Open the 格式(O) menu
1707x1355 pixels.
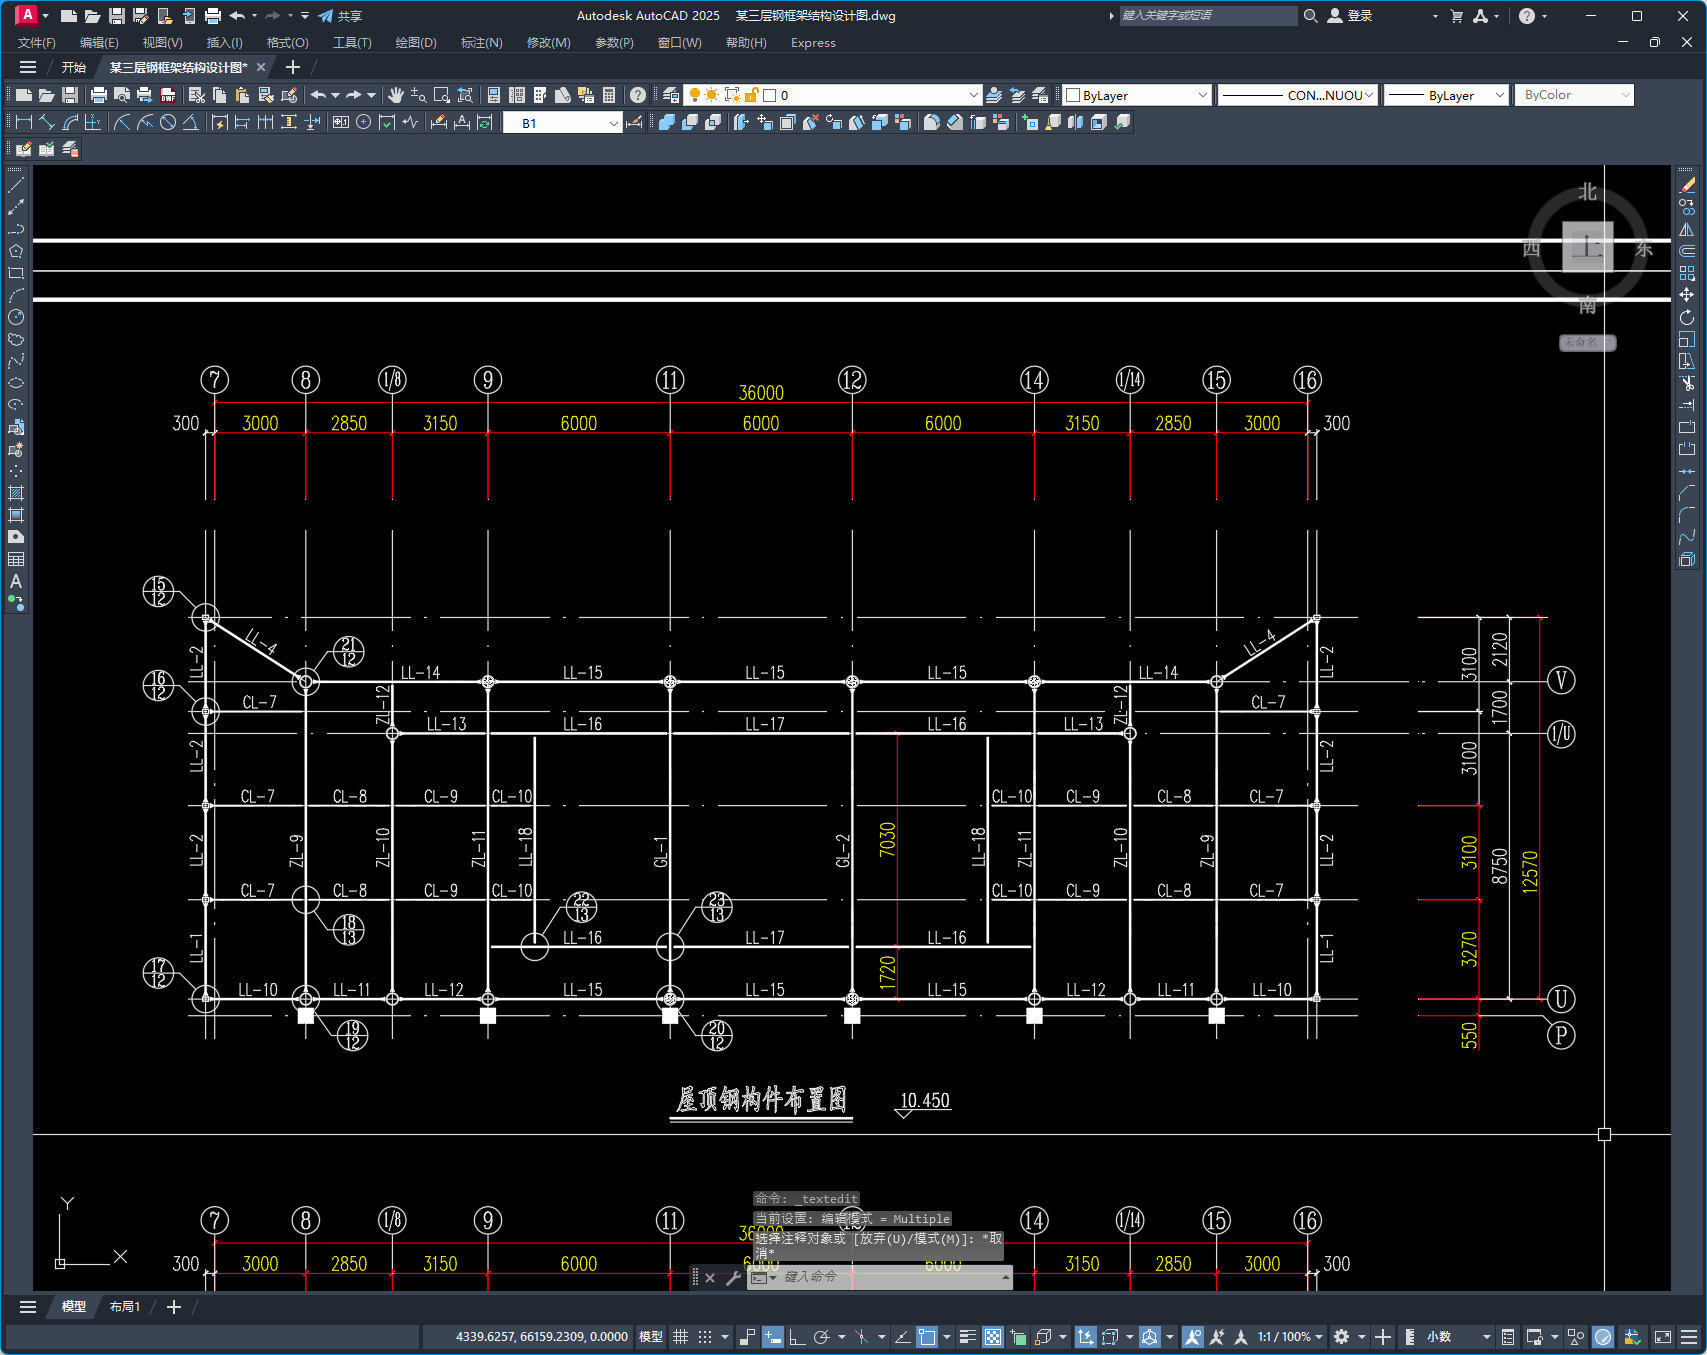click(287, 43)
